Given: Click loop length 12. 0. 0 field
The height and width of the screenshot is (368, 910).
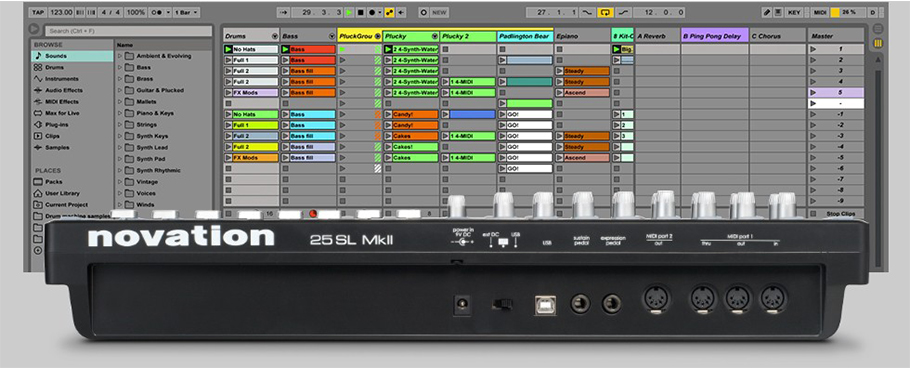Looking at the screenshot, I should point(659,12).
